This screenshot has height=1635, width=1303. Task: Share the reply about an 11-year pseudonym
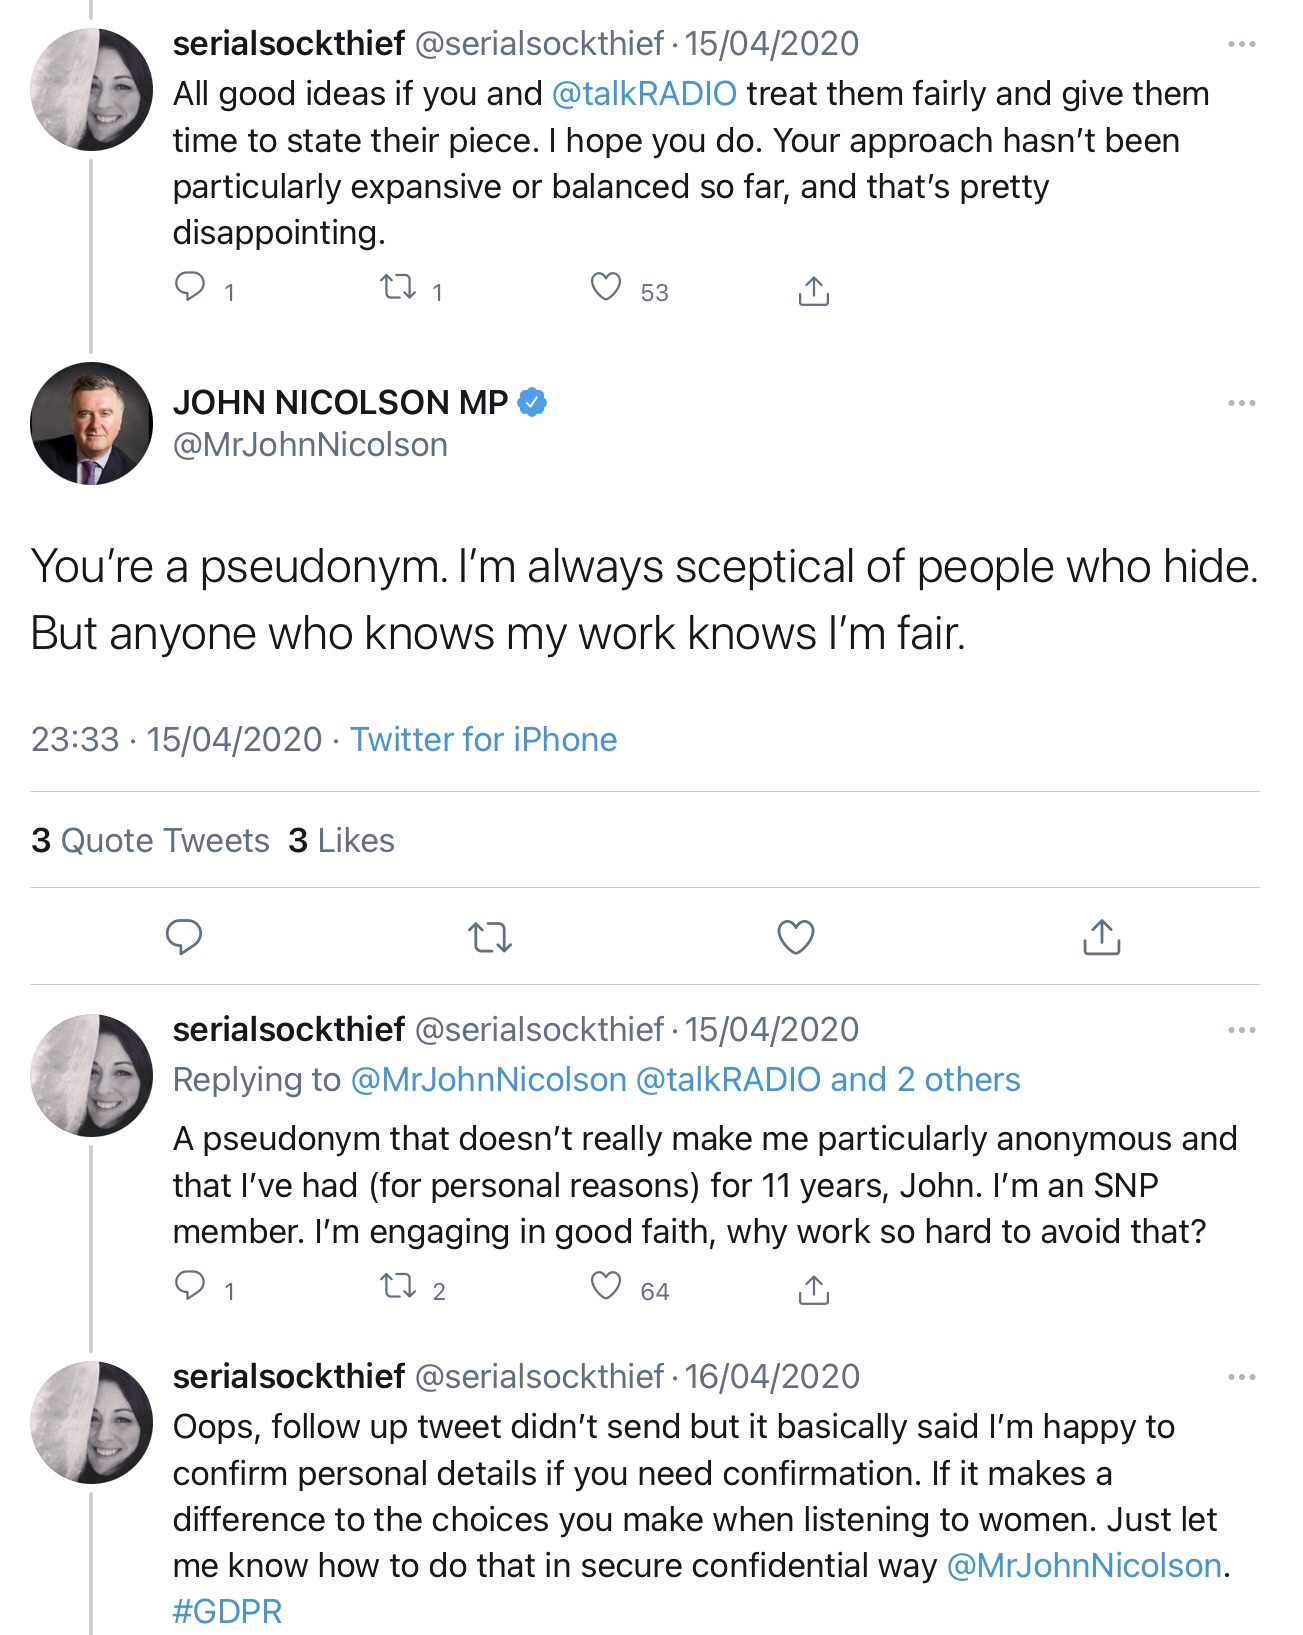814,1289
